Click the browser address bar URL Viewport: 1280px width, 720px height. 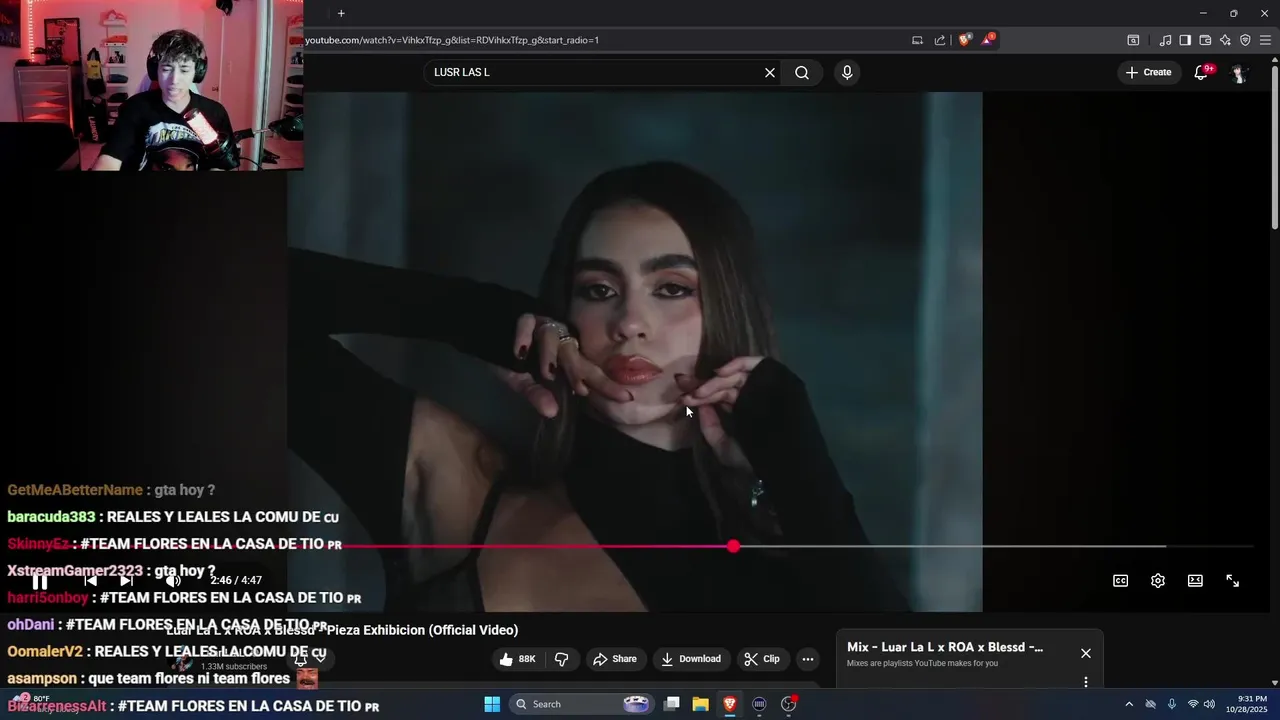point(452,40)
